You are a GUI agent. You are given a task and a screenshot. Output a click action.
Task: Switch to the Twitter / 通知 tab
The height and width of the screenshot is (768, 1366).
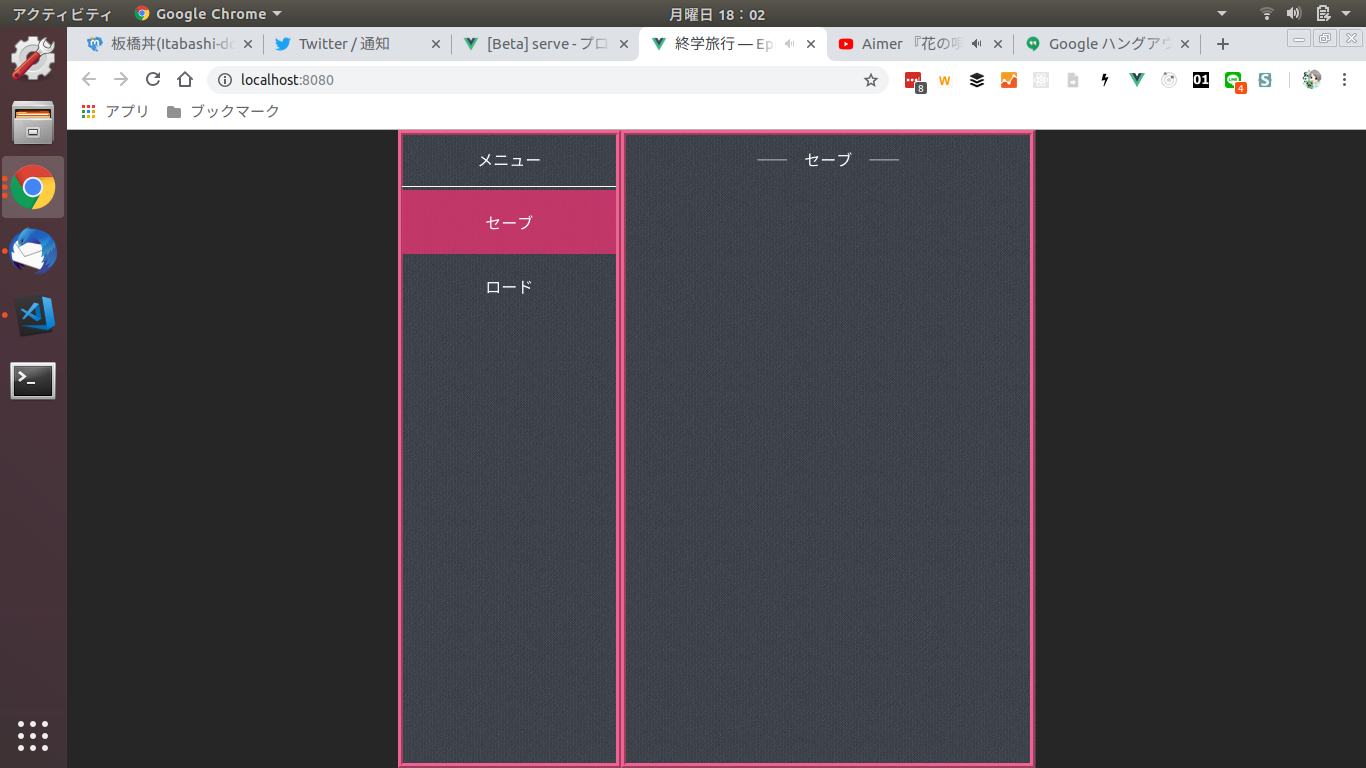point(344,44)
